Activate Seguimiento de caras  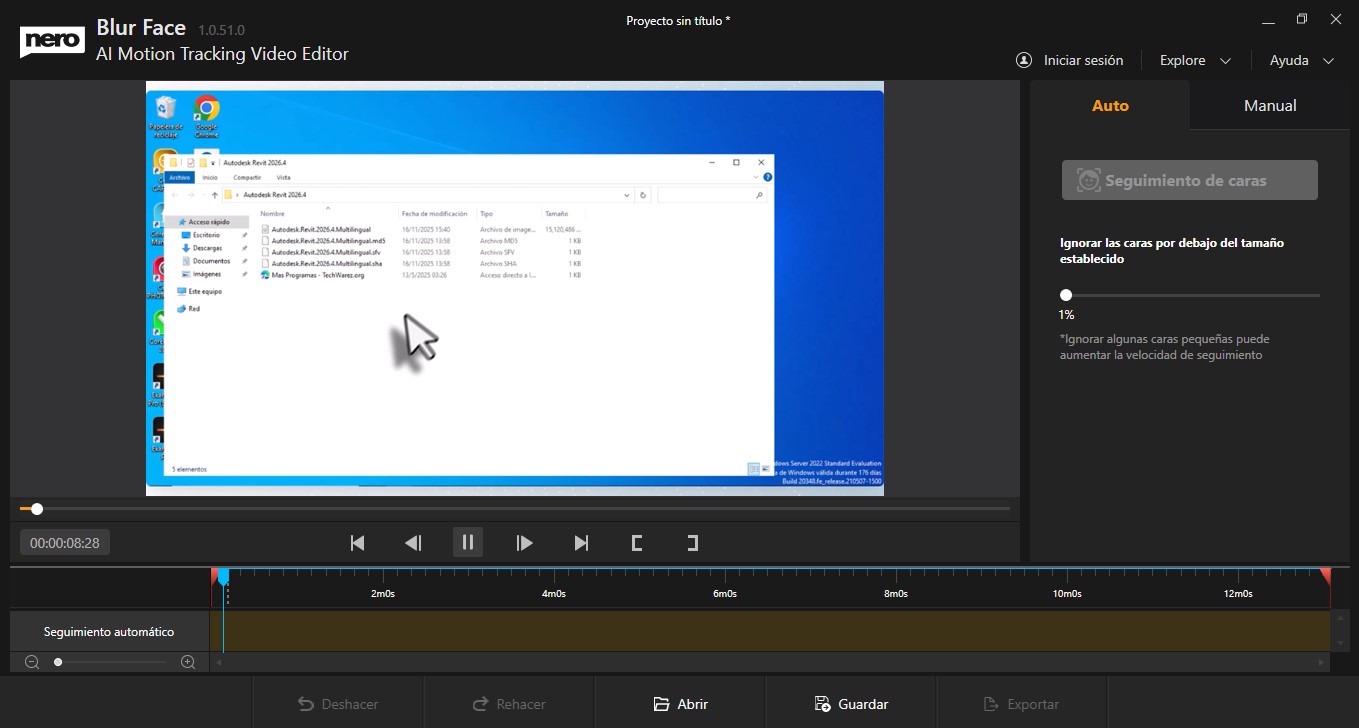[x=1189, y=180]
